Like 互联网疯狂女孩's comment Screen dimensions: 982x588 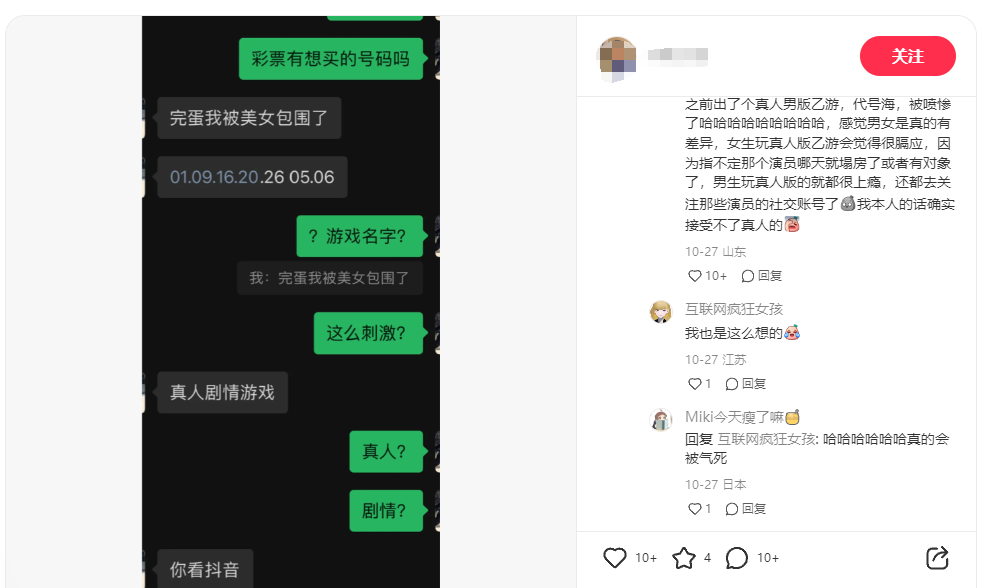tap(695, 384)
